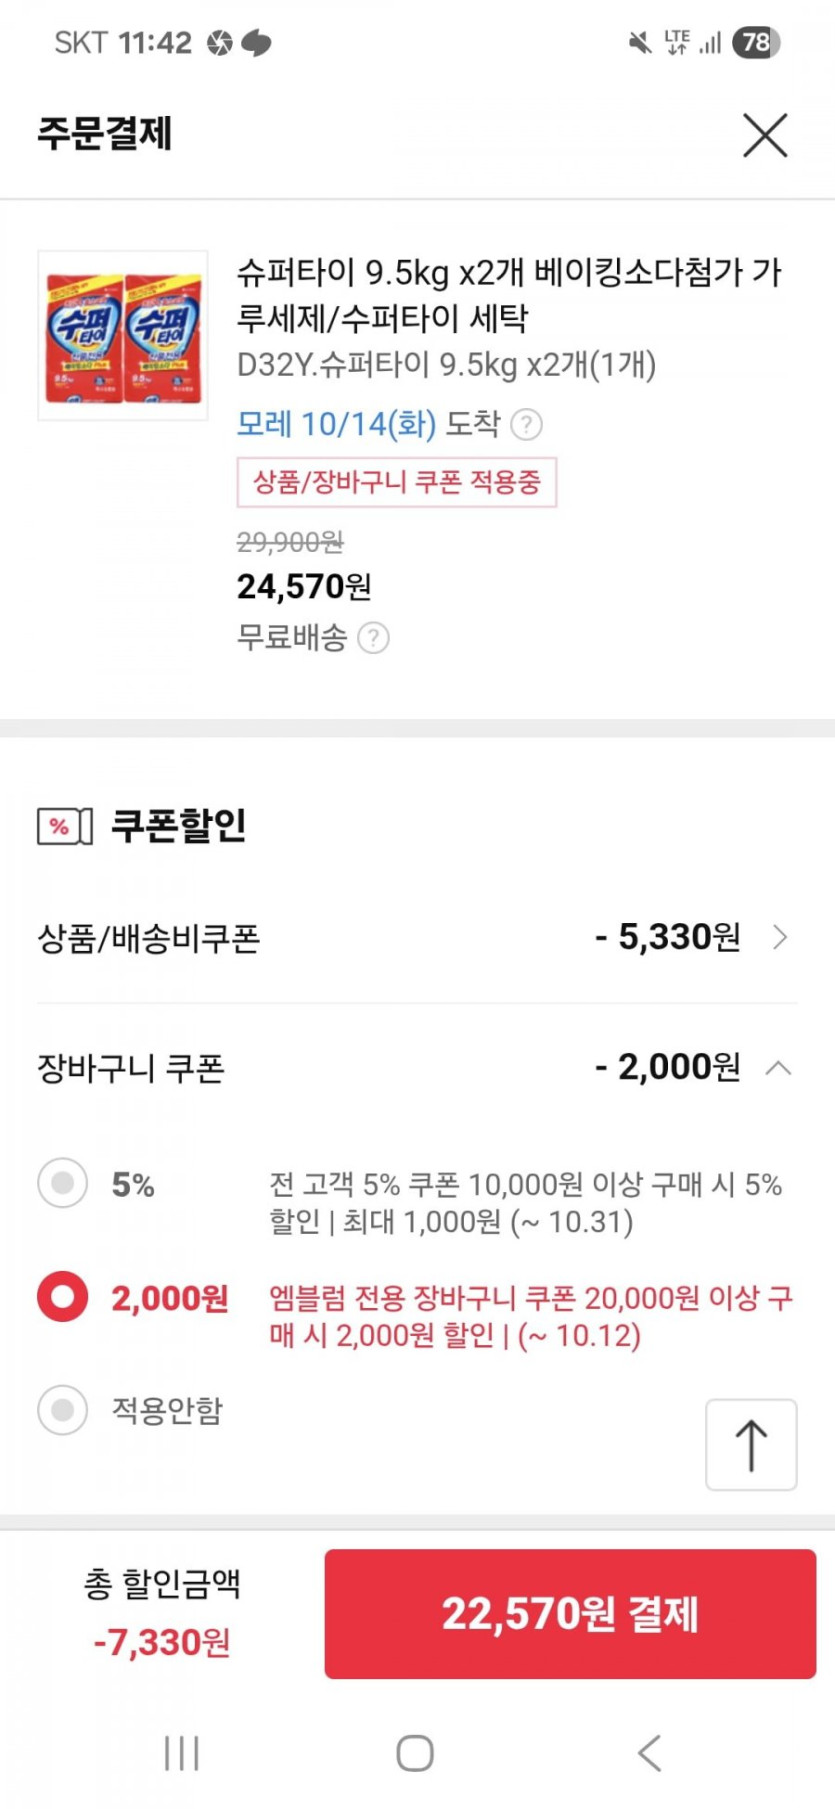Tap the Android back navigation button
This screenshot has width=835, height=1809.
649,1752
